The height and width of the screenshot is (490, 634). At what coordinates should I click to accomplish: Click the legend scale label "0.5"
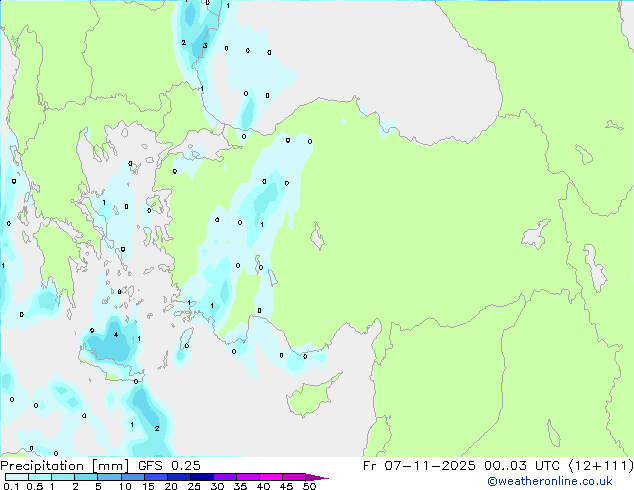tap(35, 486)
